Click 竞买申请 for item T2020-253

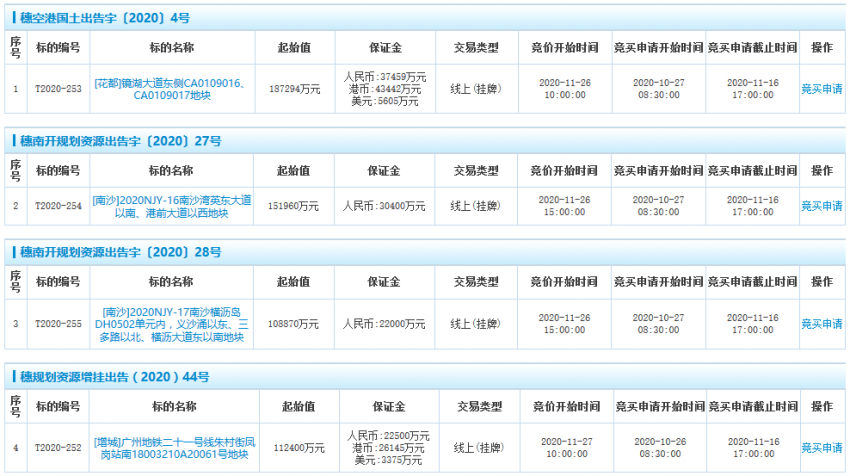[821, 89]
